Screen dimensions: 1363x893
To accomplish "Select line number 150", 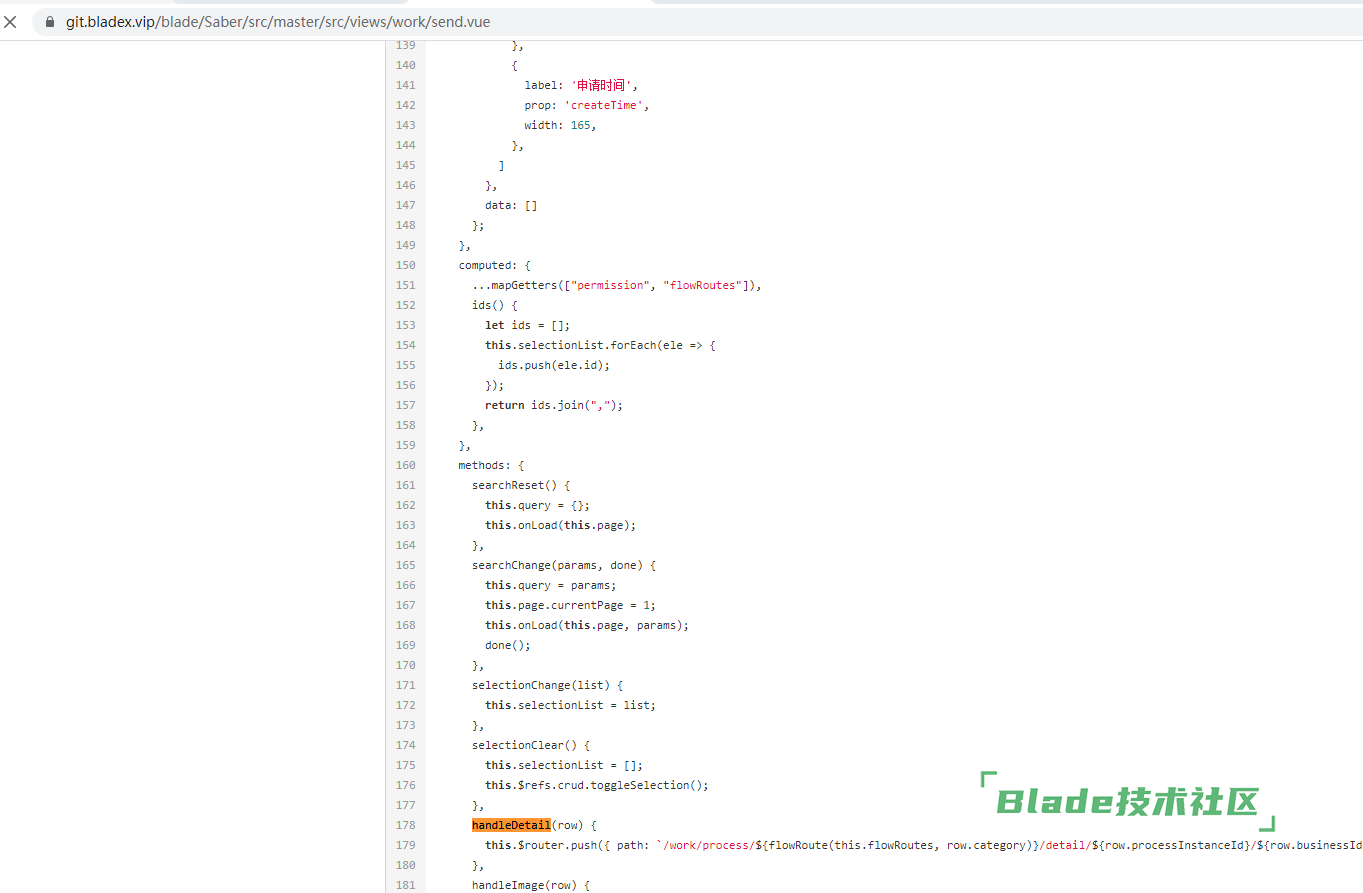I will pyautogui.click(x=405, y=265).
